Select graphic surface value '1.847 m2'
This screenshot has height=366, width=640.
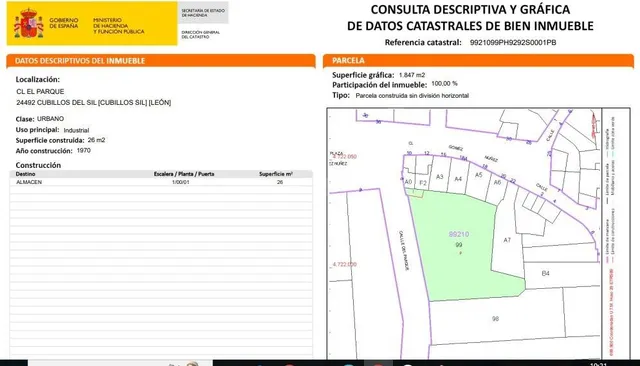click(412, 75)
